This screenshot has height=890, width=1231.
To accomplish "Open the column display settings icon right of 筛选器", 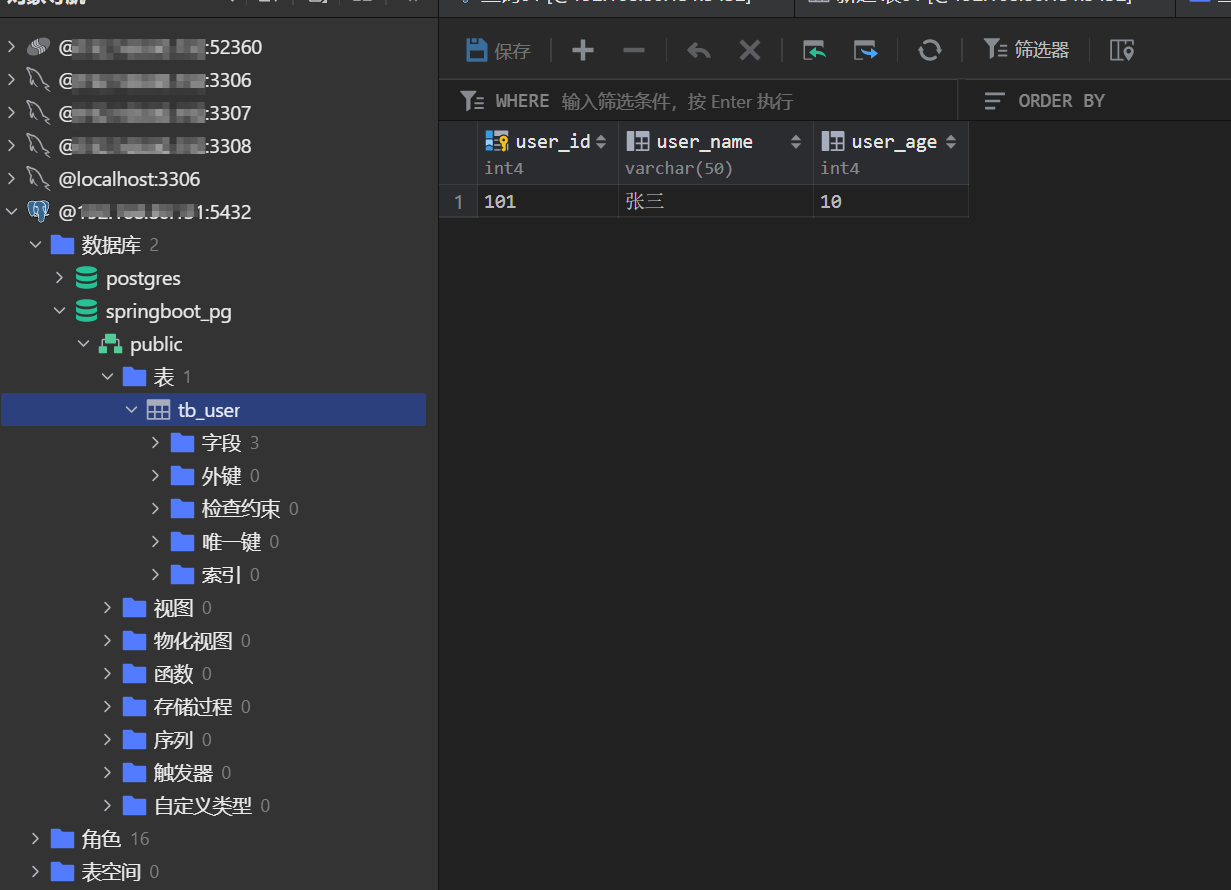I will tap(1121, 49).
